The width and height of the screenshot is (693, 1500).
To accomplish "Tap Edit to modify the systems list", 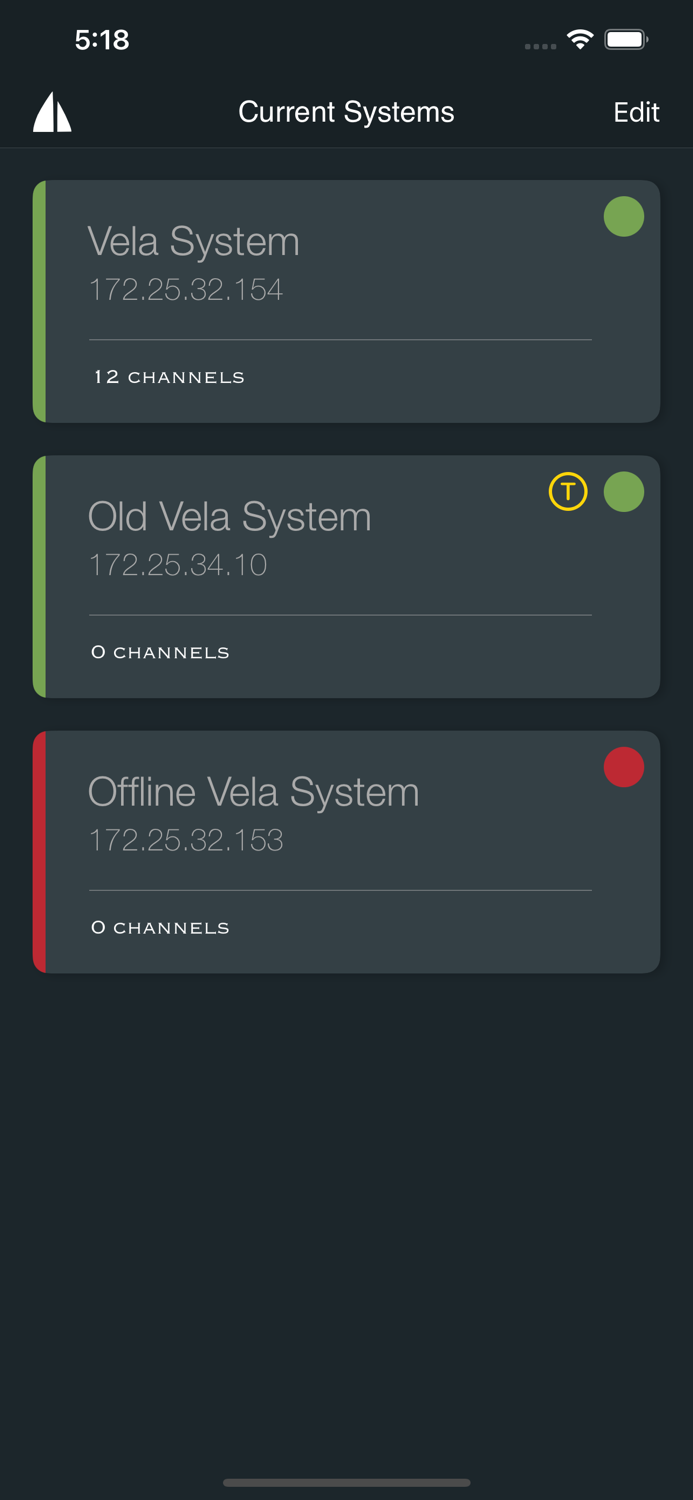I will click(636, 112).
